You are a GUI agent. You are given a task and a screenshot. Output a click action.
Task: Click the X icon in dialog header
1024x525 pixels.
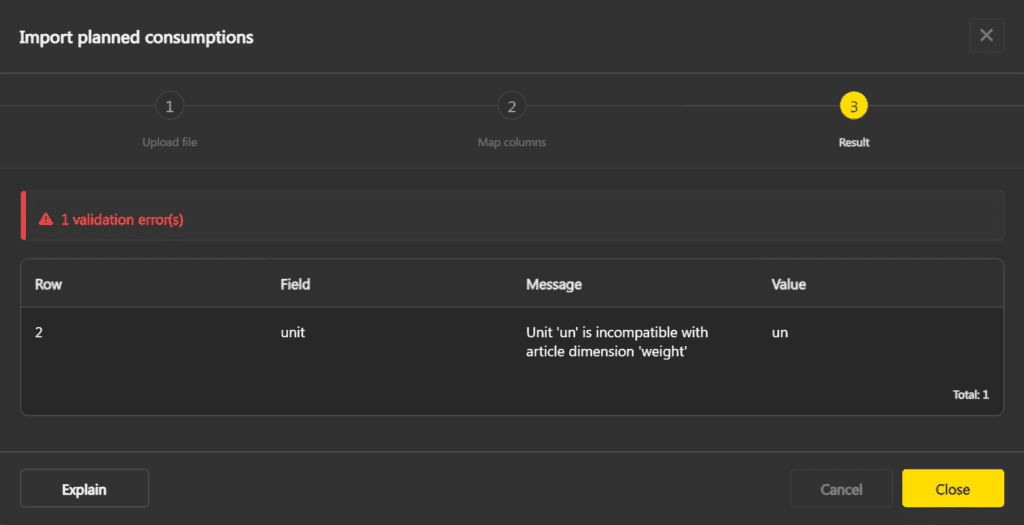986,36
